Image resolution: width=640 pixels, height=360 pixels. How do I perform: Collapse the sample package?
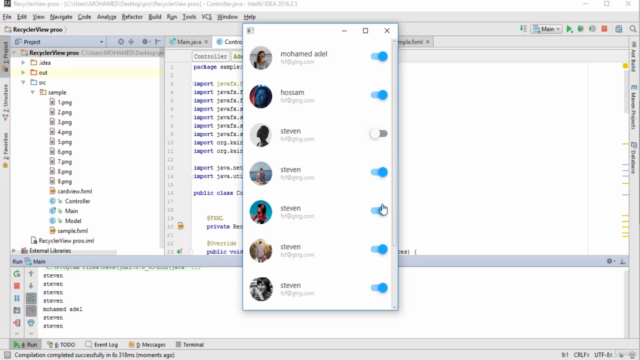coord(33,92)
